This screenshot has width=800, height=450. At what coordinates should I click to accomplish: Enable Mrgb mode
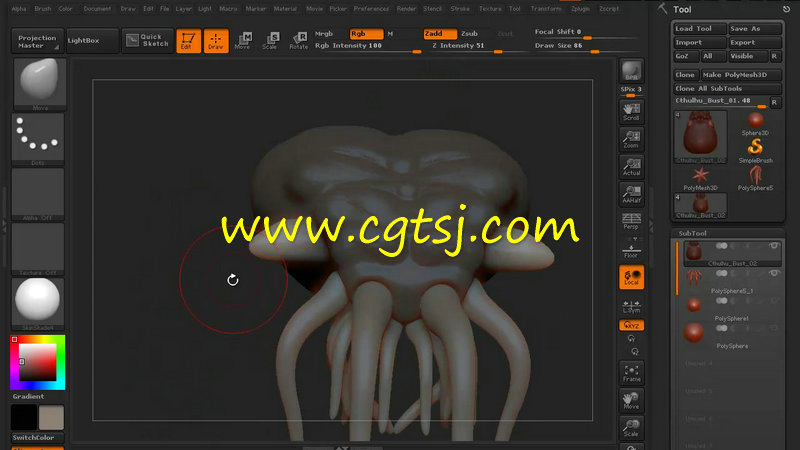[324, 34]
